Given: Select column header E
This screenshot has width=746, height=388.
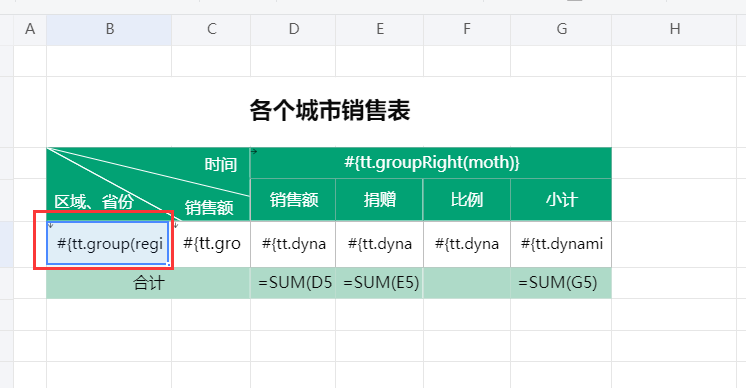Looking at the screenshot, I should click(x=380, y=29).
